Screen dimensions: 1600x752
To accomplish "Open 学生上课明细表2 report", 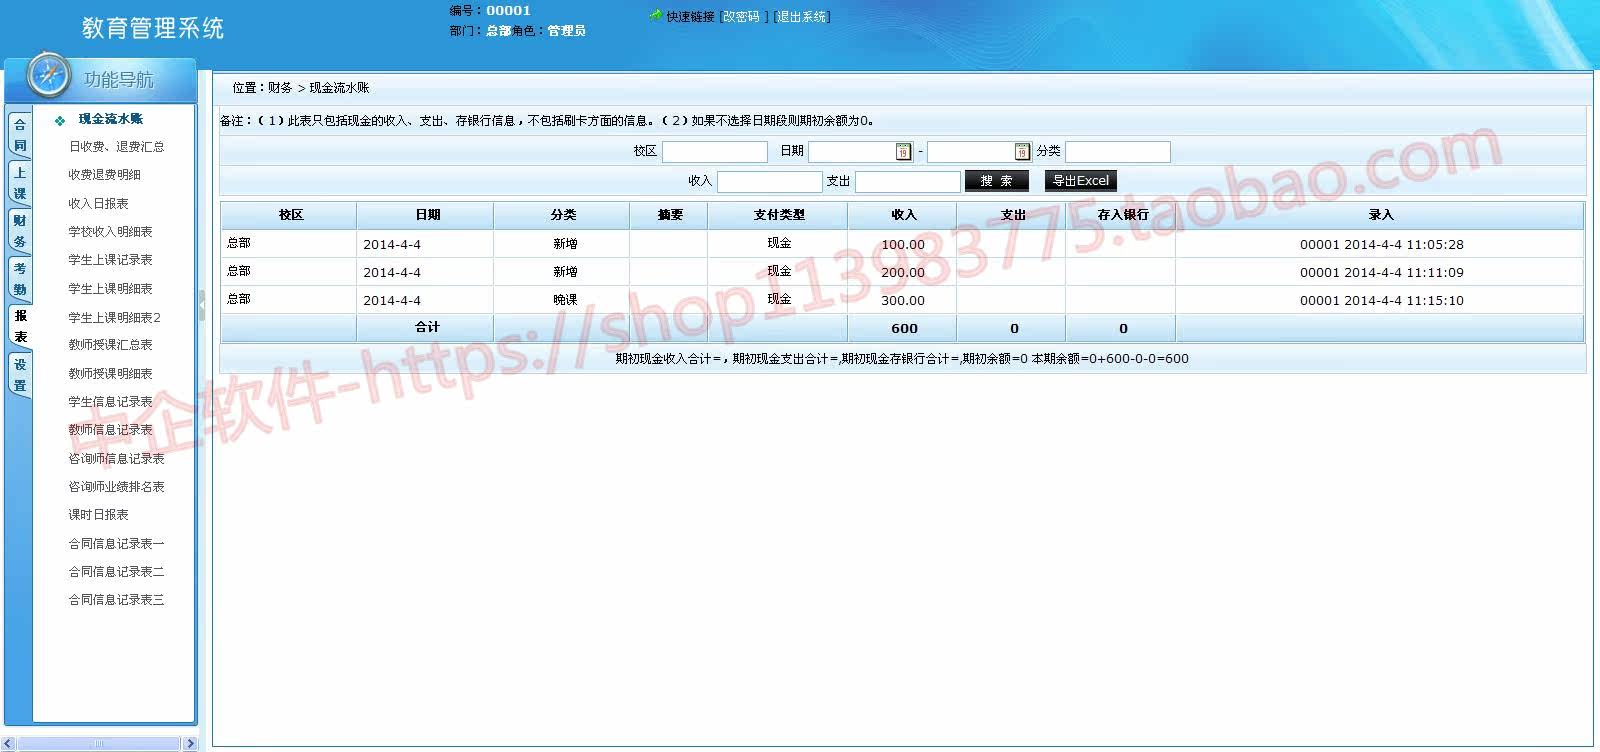I will [x=114, y=318].
